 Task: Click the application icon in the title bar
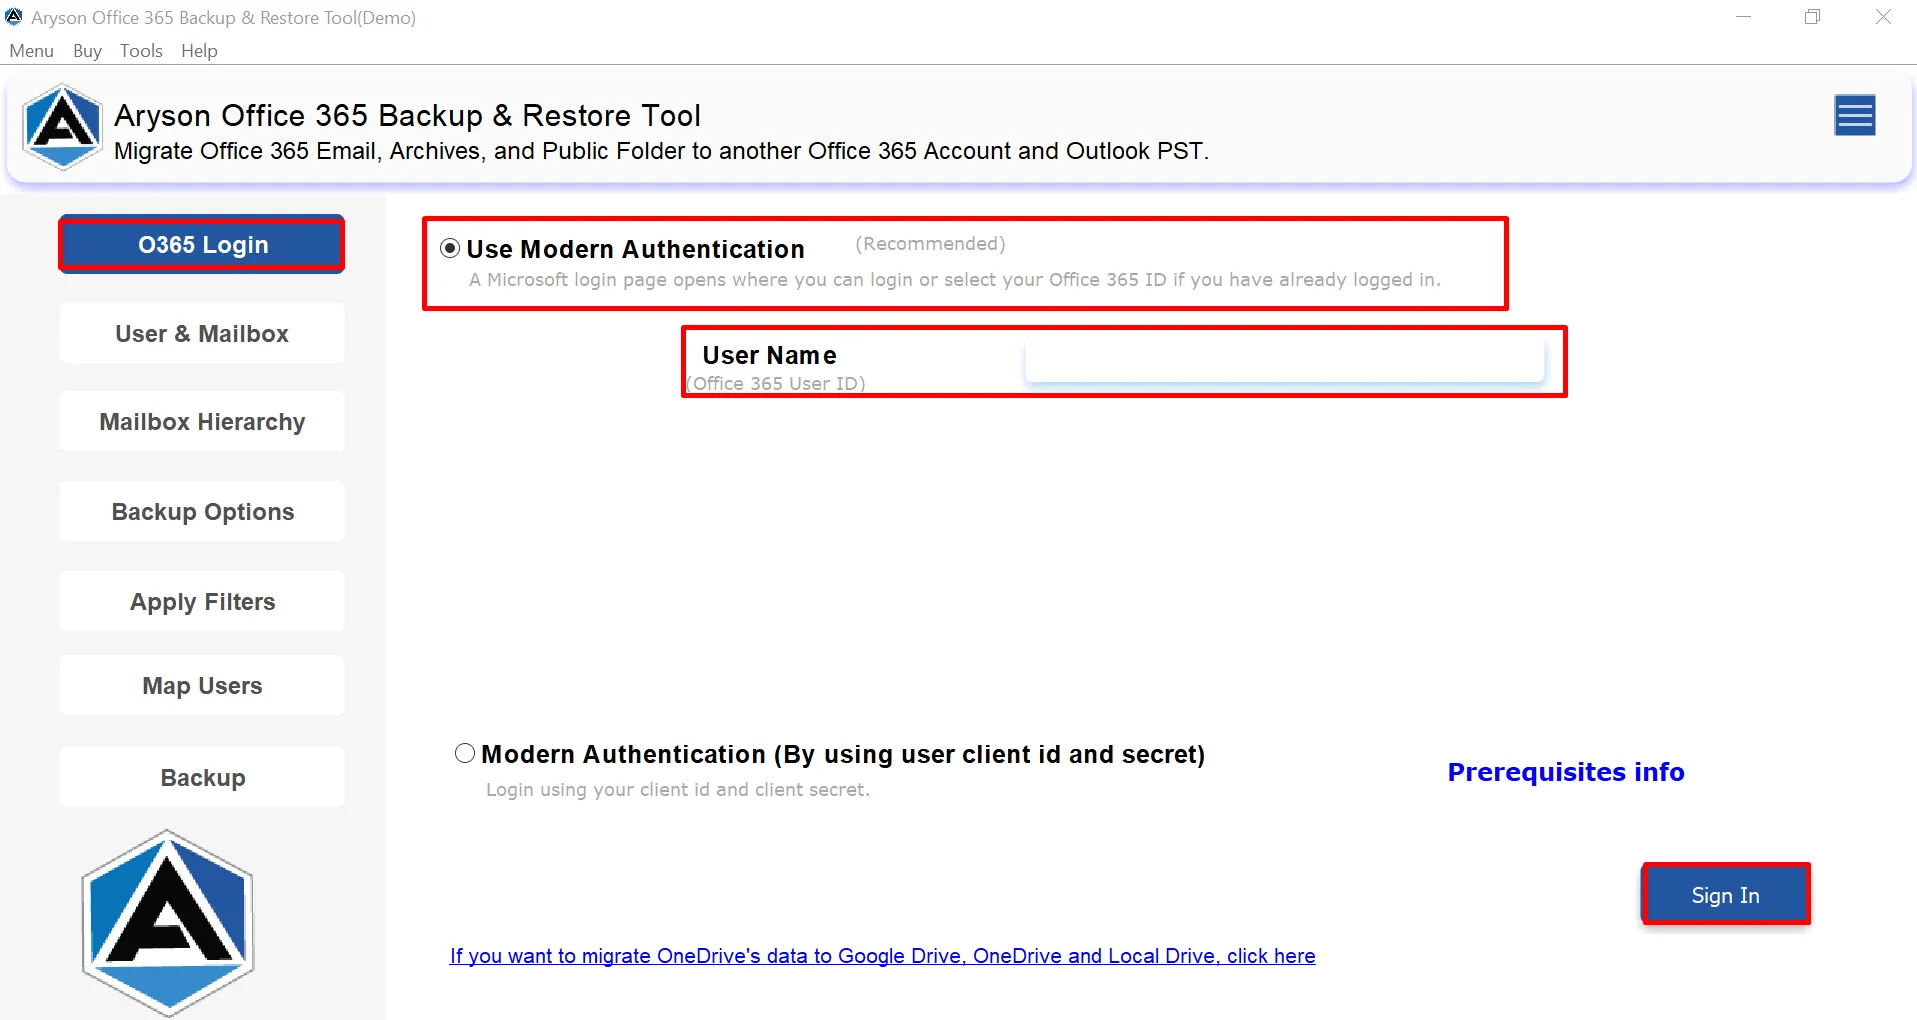pos(14,16)
